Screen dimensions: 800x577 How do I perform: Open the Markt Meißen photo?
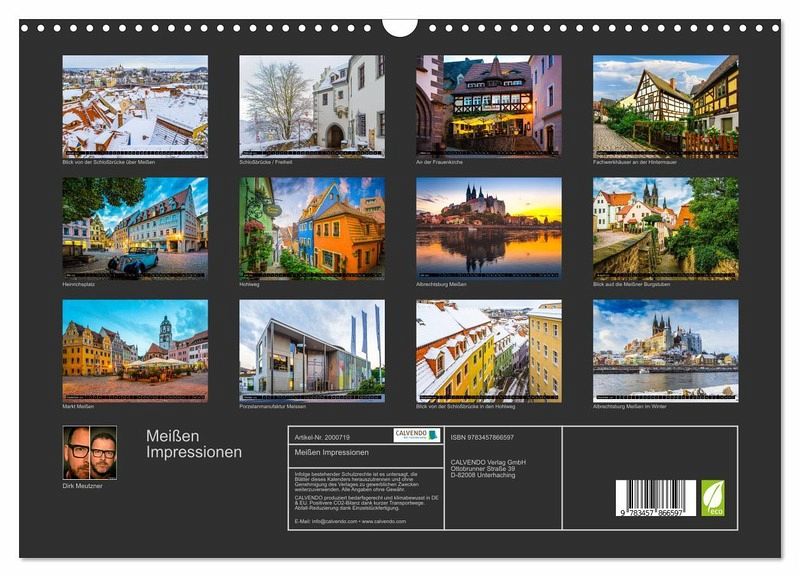pos(135,350)
